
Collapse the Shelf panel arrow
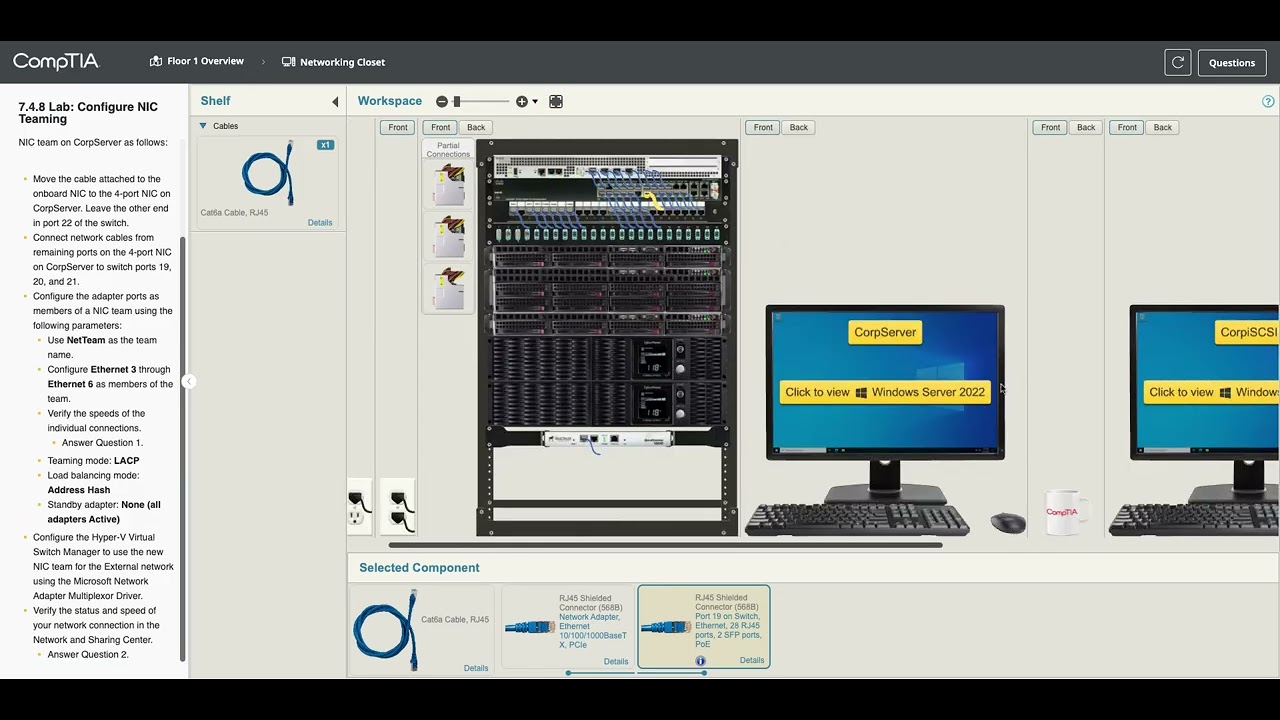[x=335, y=101]
